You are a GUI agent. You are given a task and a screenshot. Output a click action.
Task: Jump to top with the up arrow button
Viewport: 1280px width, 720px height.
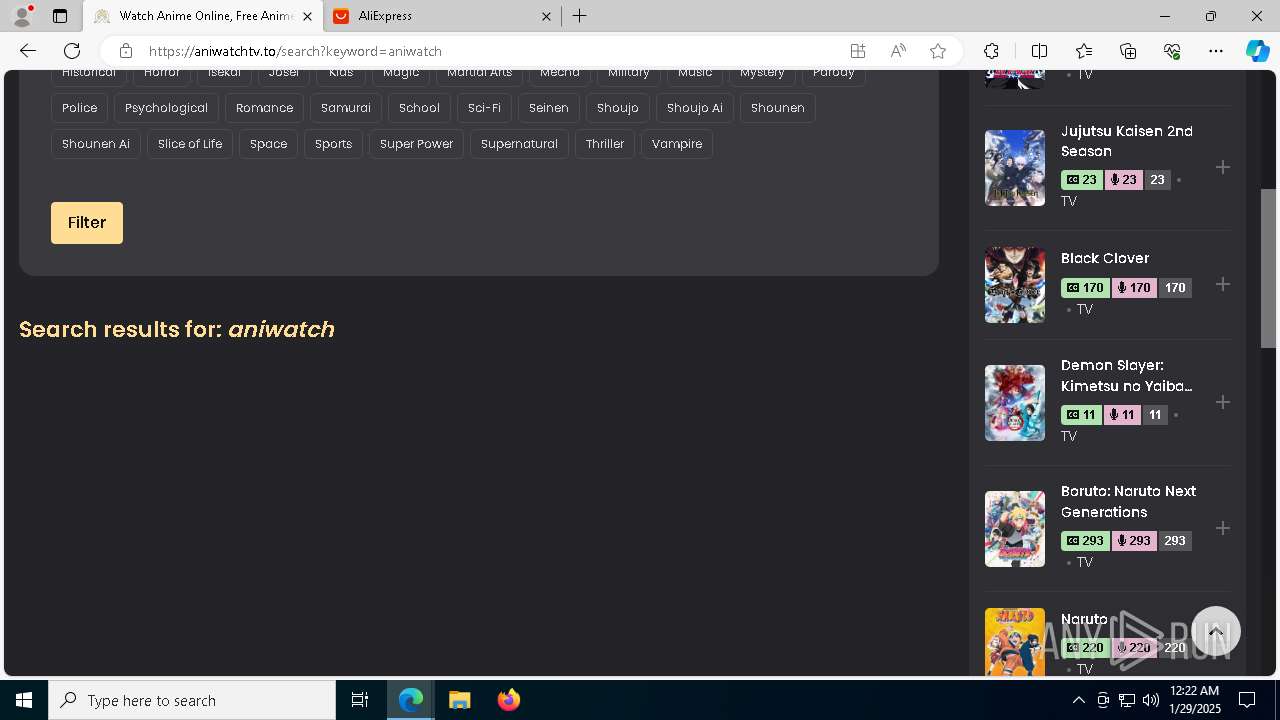[1216, 632]
